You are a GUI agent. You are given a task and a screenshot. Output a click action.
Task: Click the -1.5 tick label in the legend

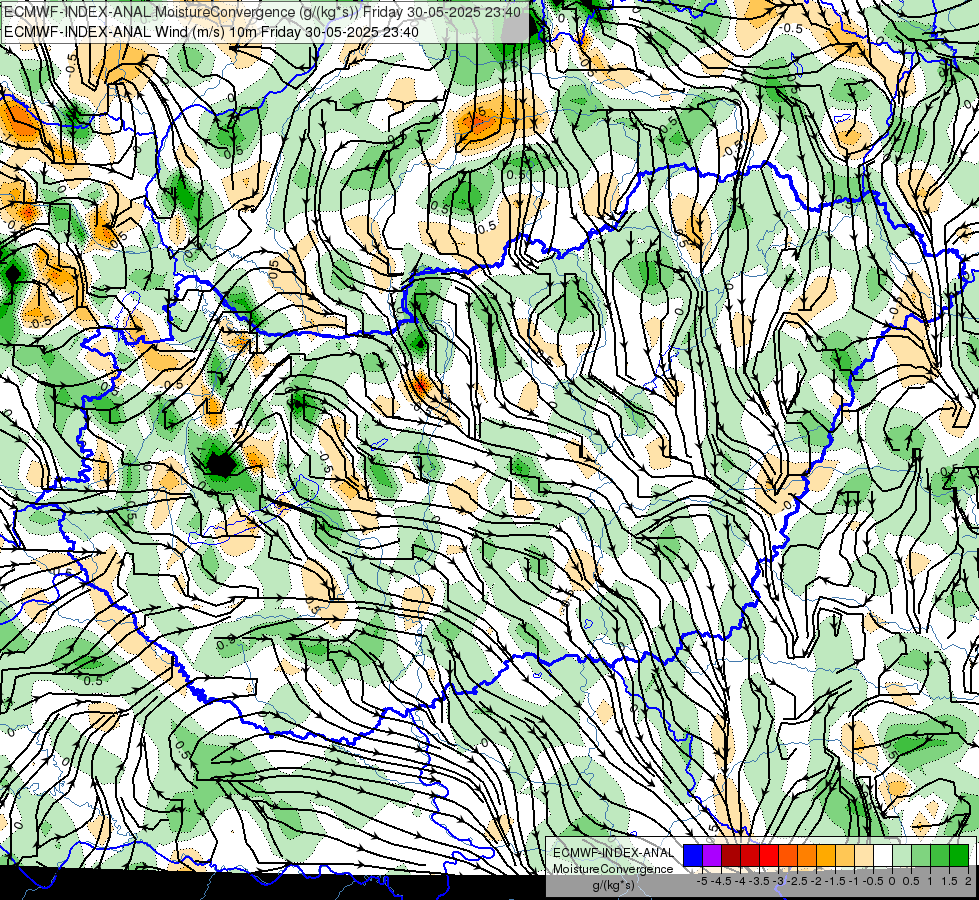835,881
